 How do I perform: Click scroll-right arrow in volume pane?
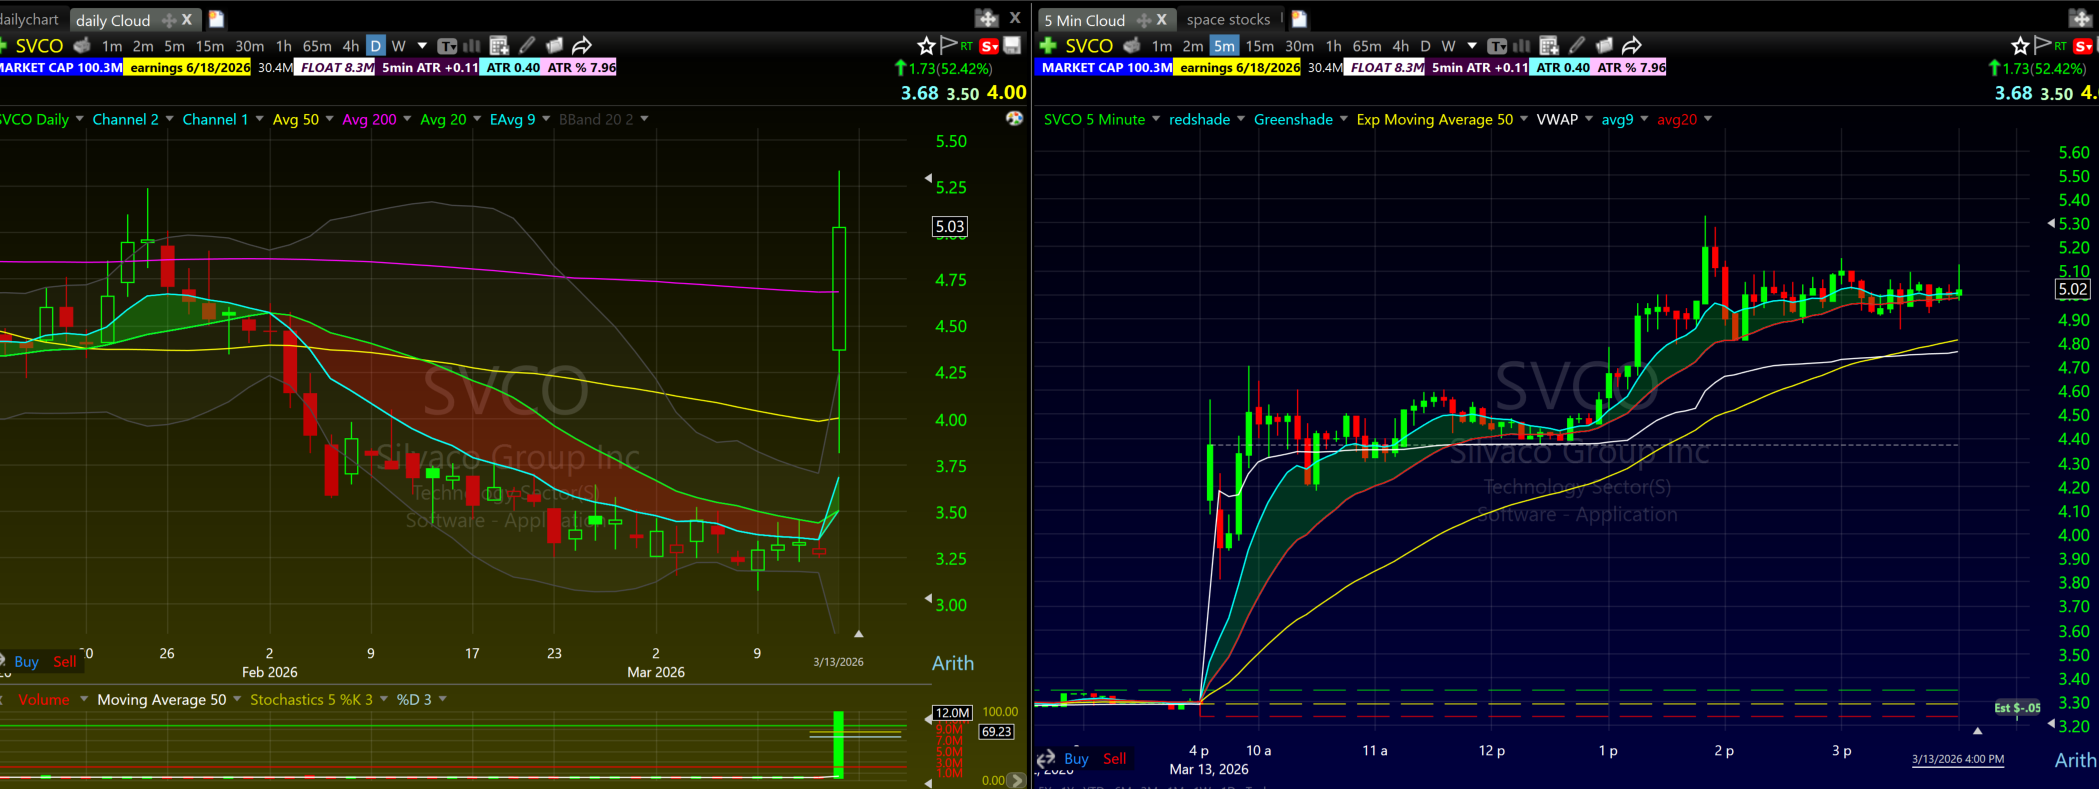1017,780
